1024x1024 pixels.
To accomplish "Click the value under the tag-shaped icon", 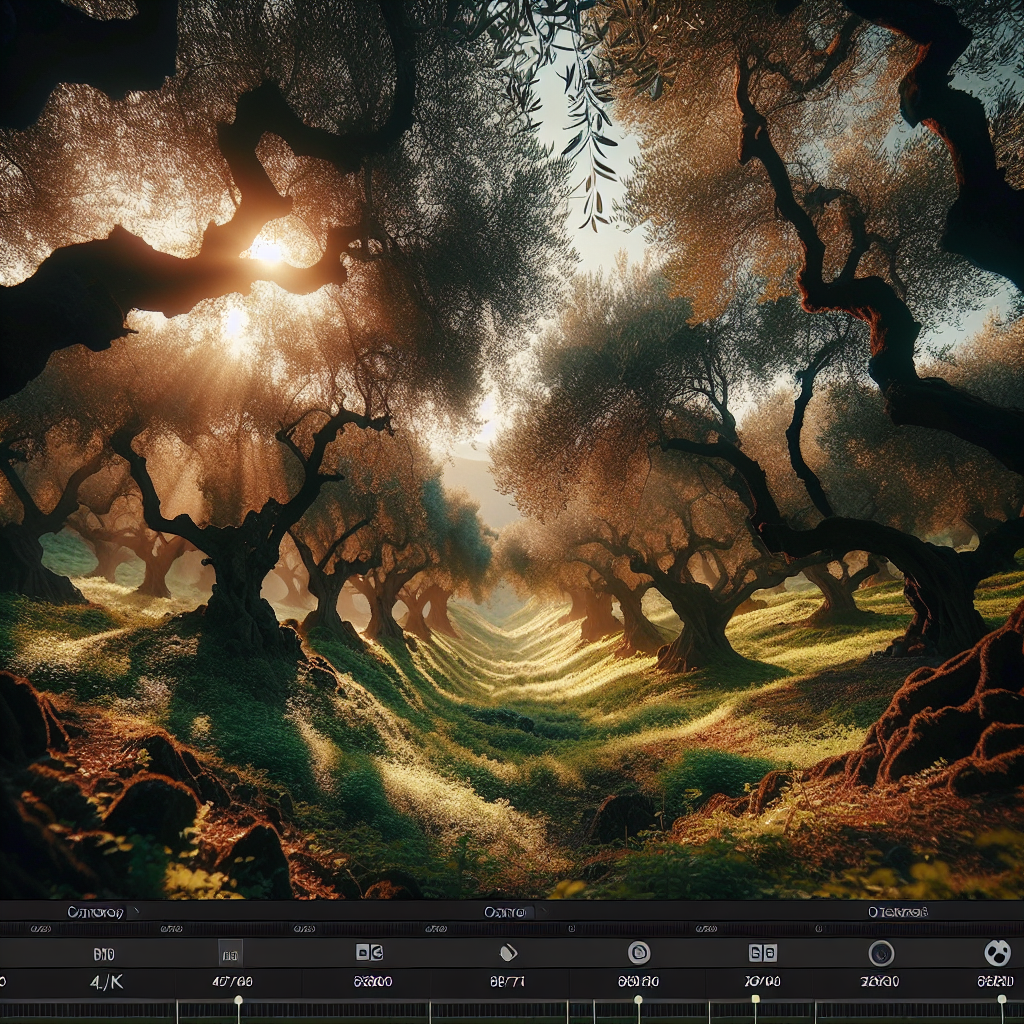I will [x=507, y=982].
